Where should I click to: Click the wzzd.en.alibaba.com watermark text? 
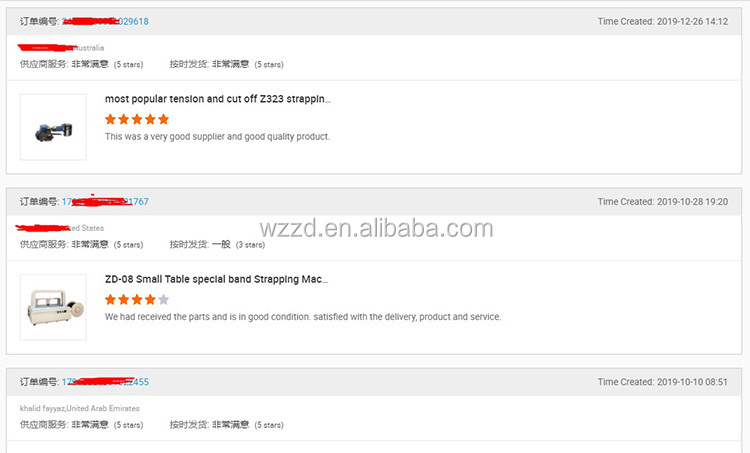[x=376, y=228]
